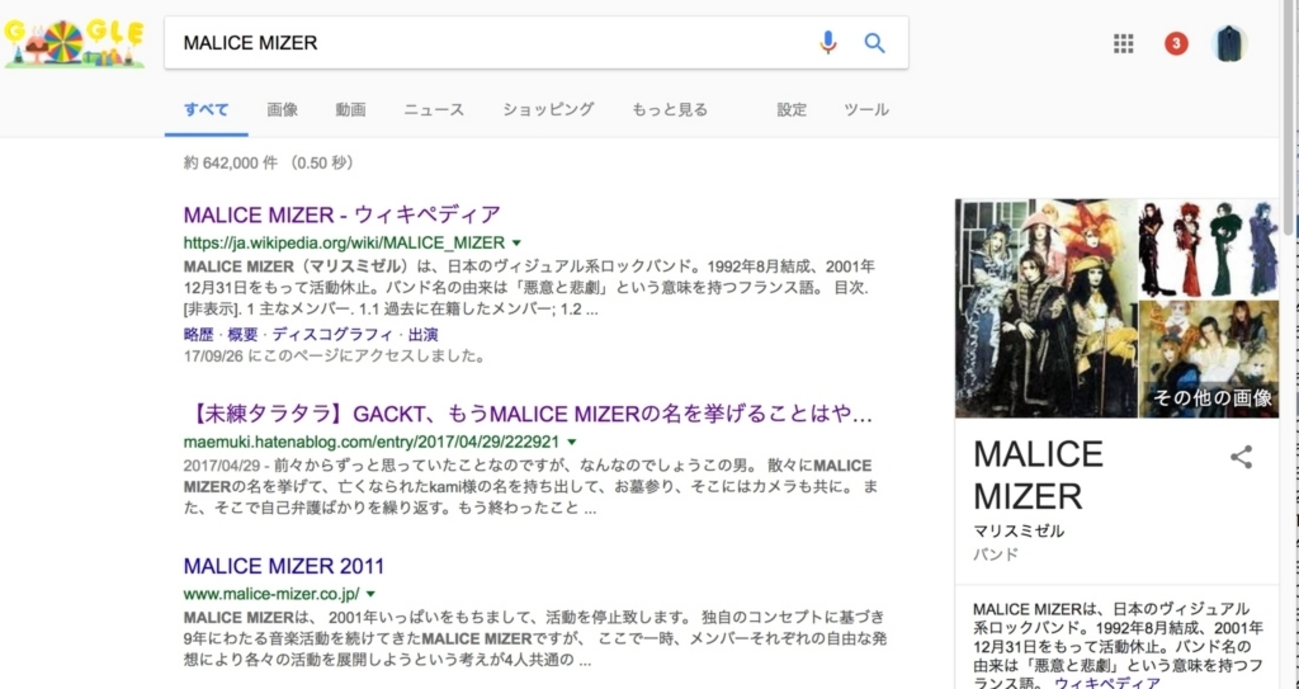Image resolution: width=1299 pixels, height=689 pixels.
Task: Select the すべて tab
Action: (x=206, y=110)
